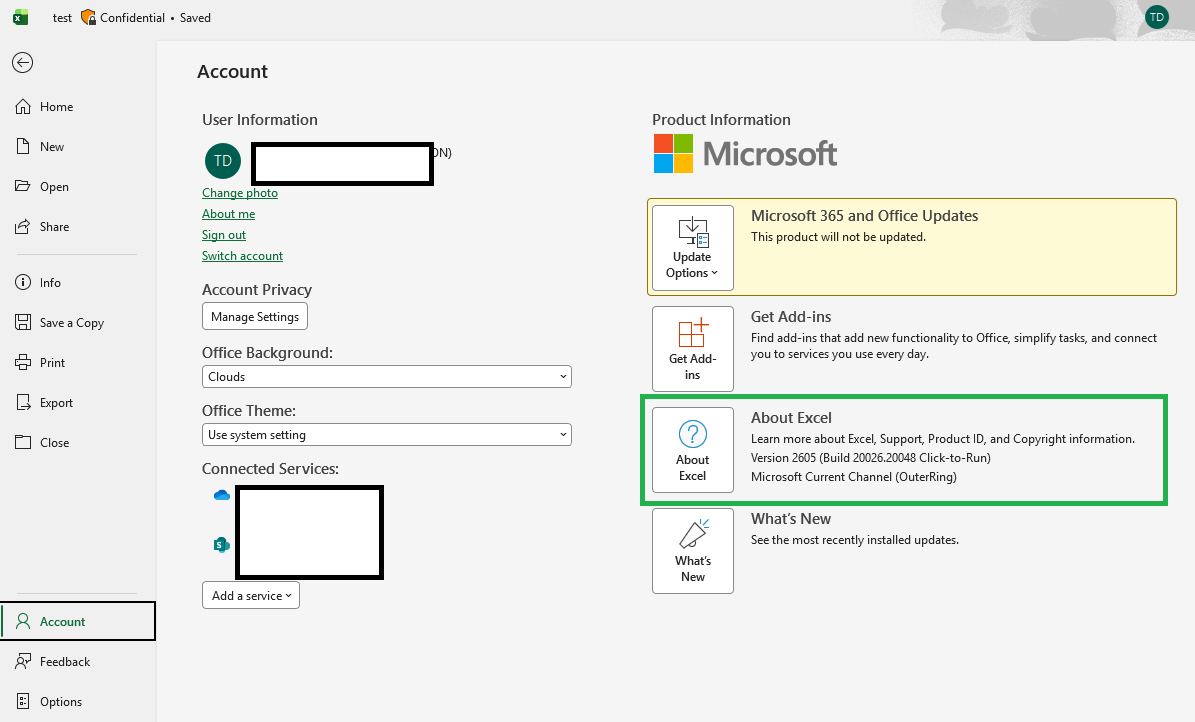Open Feedback from the sidebar
This screenshot has width=1195, height=722.
pyautogui.click(x=78, y=662)
